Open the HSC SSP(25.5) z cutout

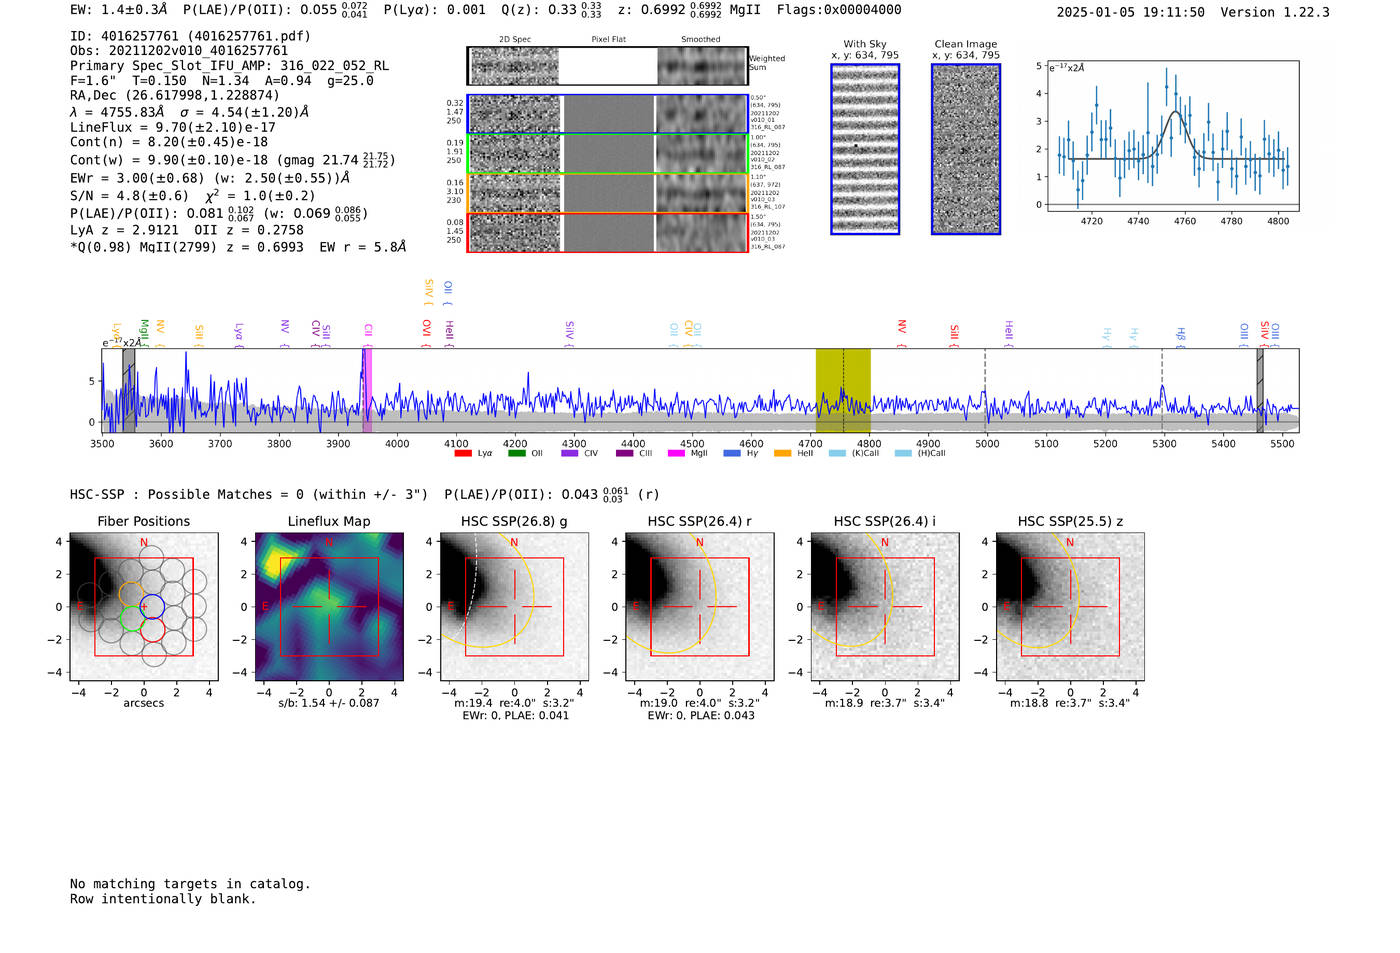(x=1070, y=607)
